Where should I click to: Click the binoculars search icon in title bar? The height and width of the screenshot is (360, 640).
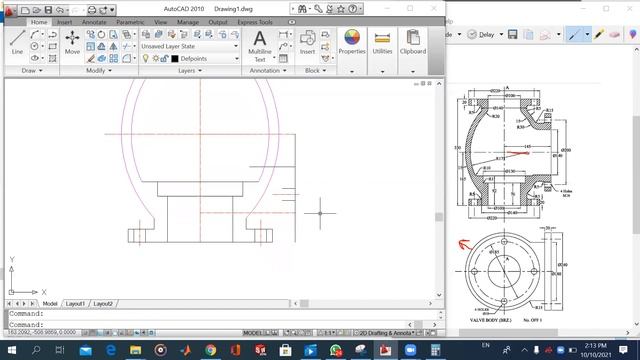click(x=302, y=9)
